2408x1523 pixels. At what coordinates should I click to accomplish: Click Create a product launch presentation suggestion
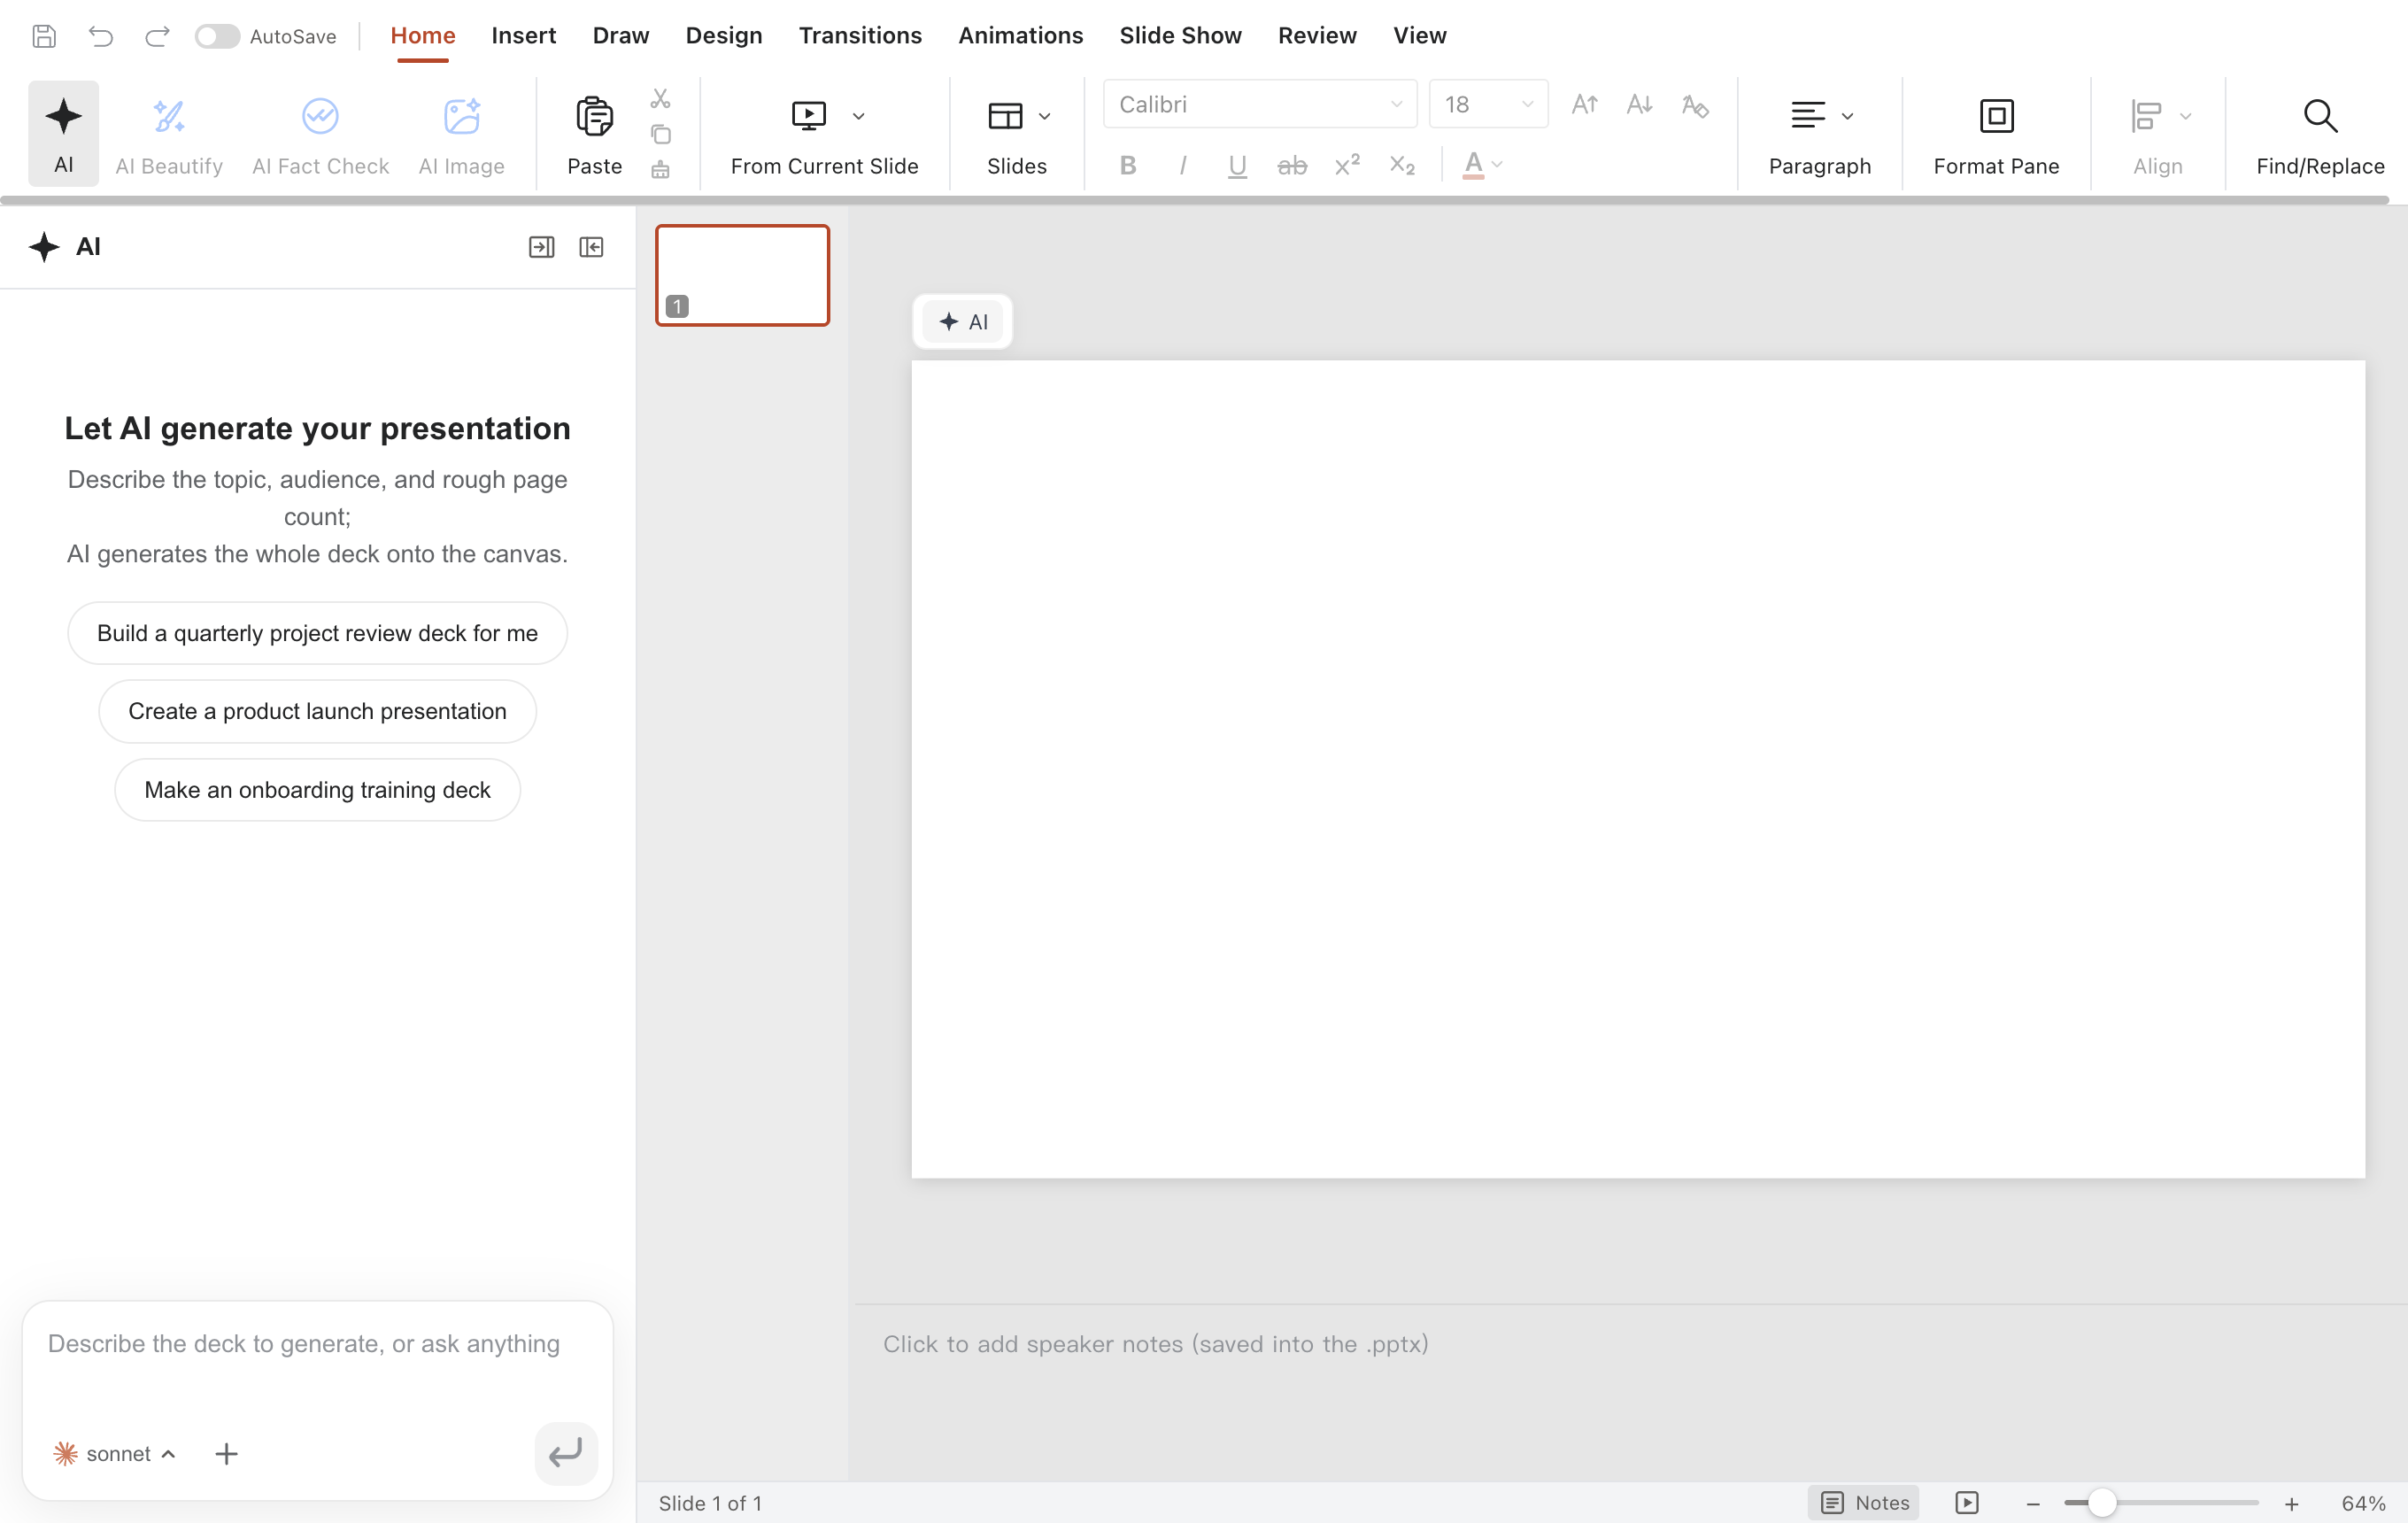tap(317, 711)
